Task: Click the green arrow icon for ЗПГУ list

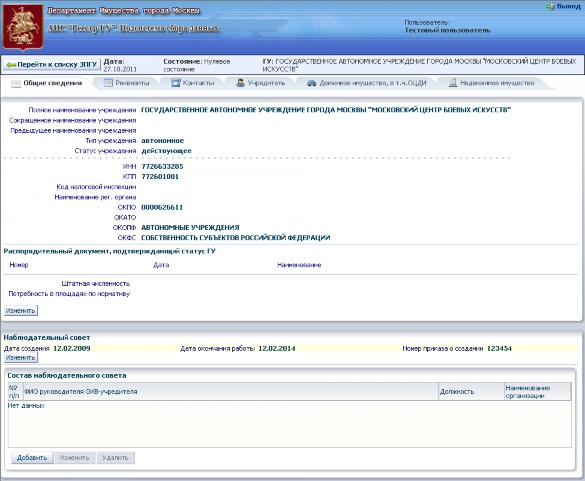Action: pyautogui.click(x=11, y=65)
